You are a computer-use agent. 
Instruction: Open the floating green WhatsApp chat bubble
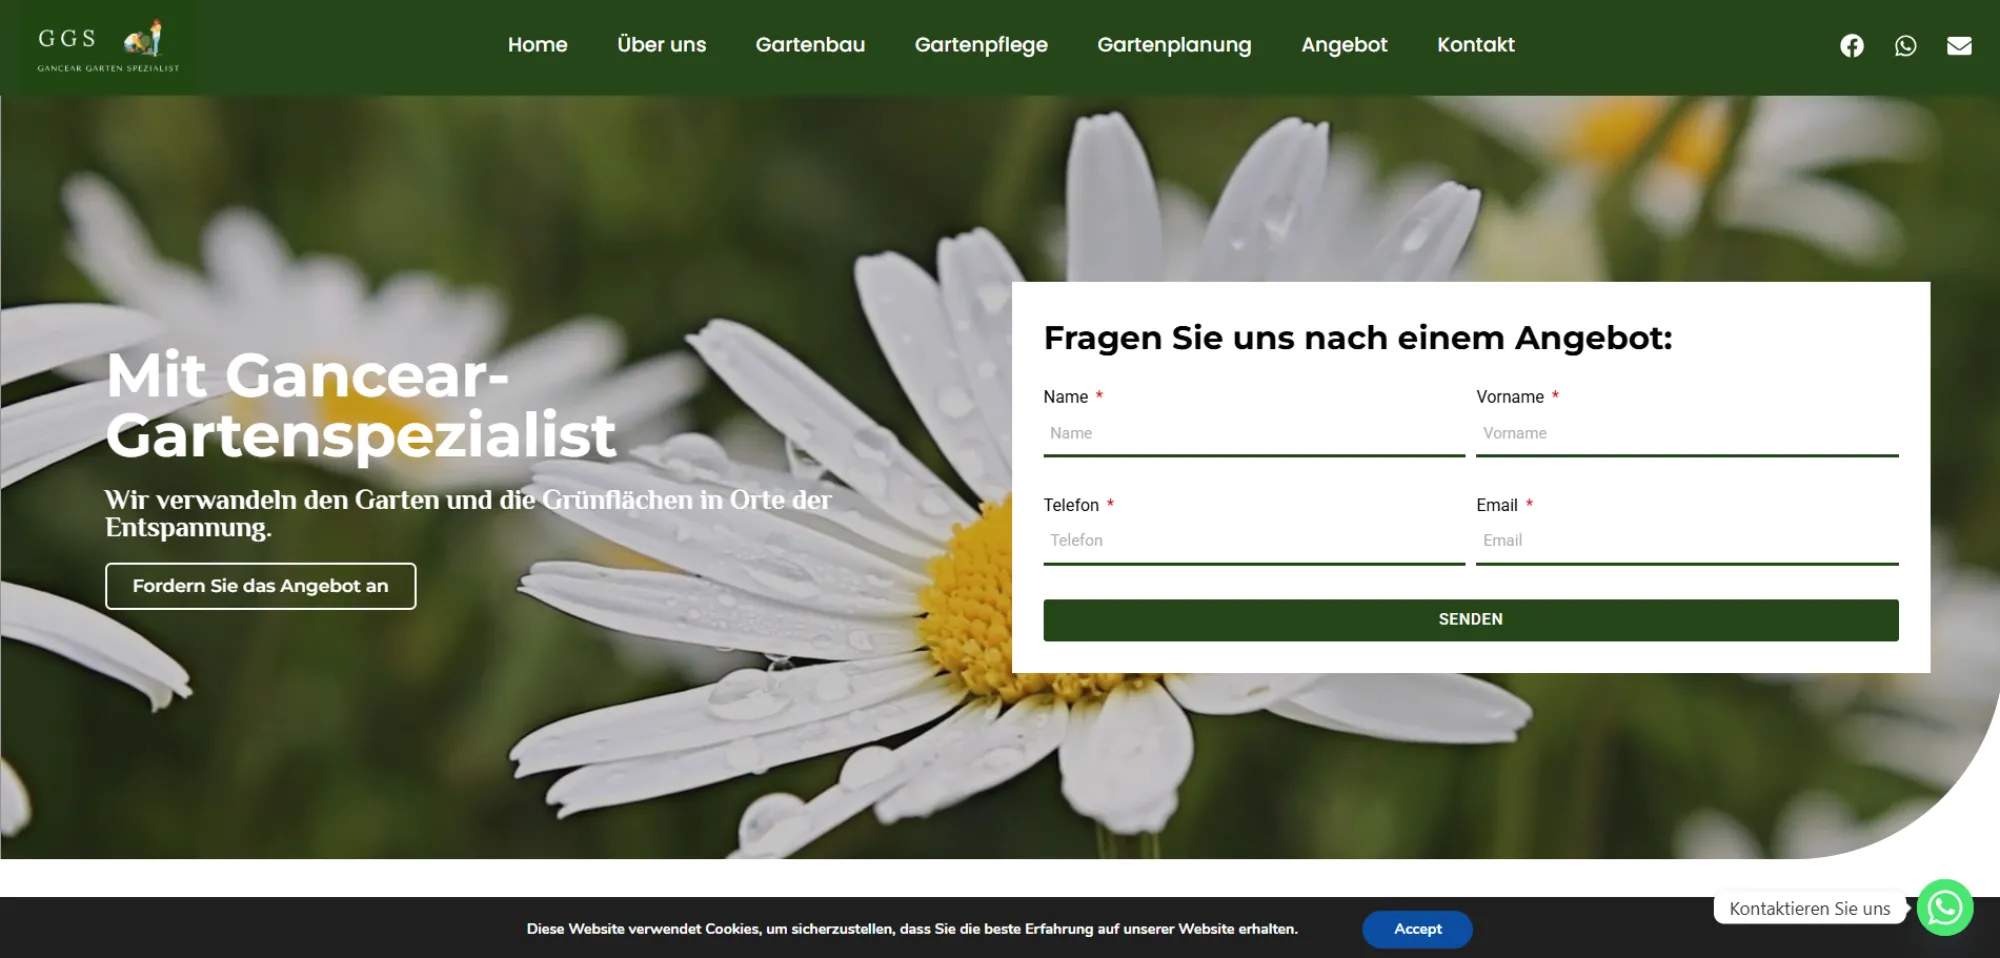[1944, 907]
